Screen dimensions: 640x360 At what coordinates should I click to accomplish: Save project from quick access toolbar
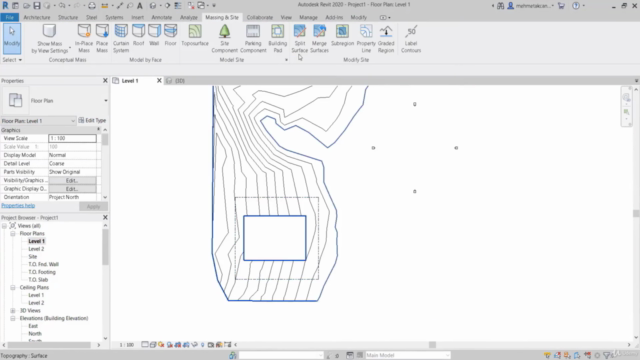[x=37, y=6]
